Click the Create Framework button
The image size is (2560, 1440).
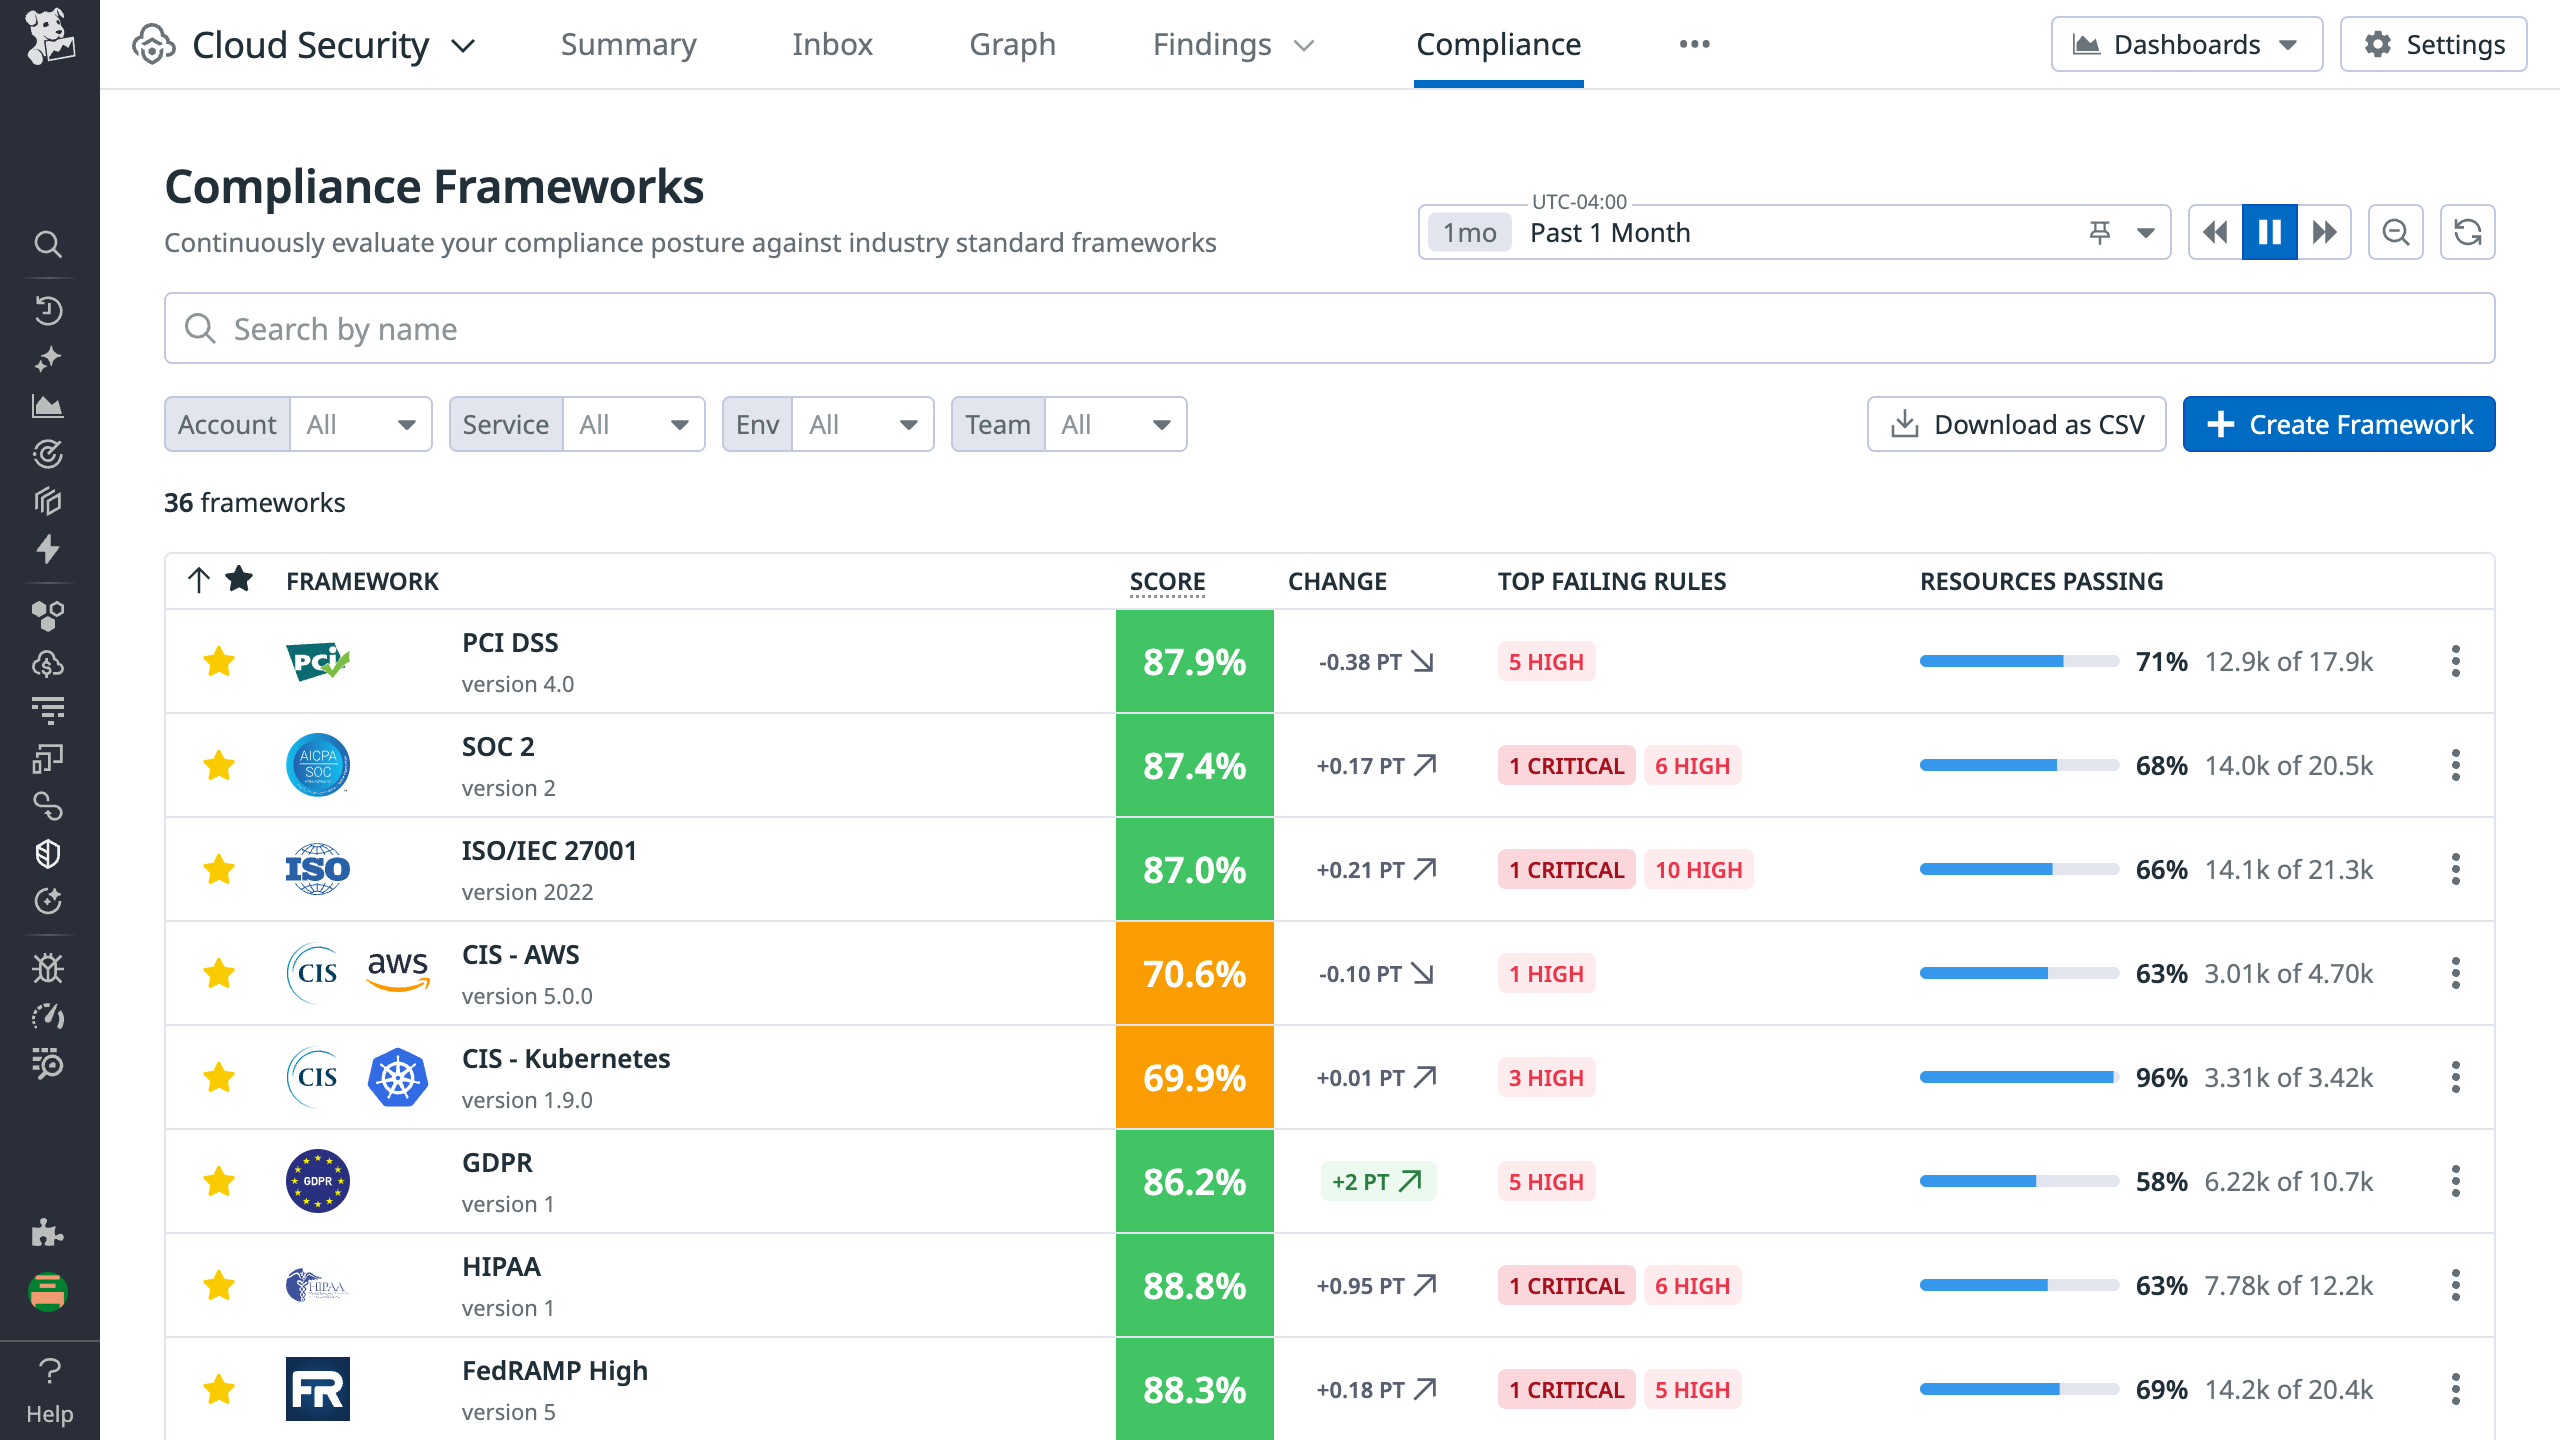click(2338, 424)
